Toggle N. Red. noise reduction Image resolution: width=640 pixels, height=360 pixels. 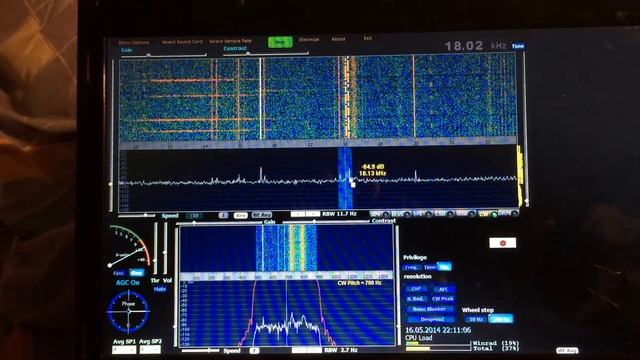point(416,299)
